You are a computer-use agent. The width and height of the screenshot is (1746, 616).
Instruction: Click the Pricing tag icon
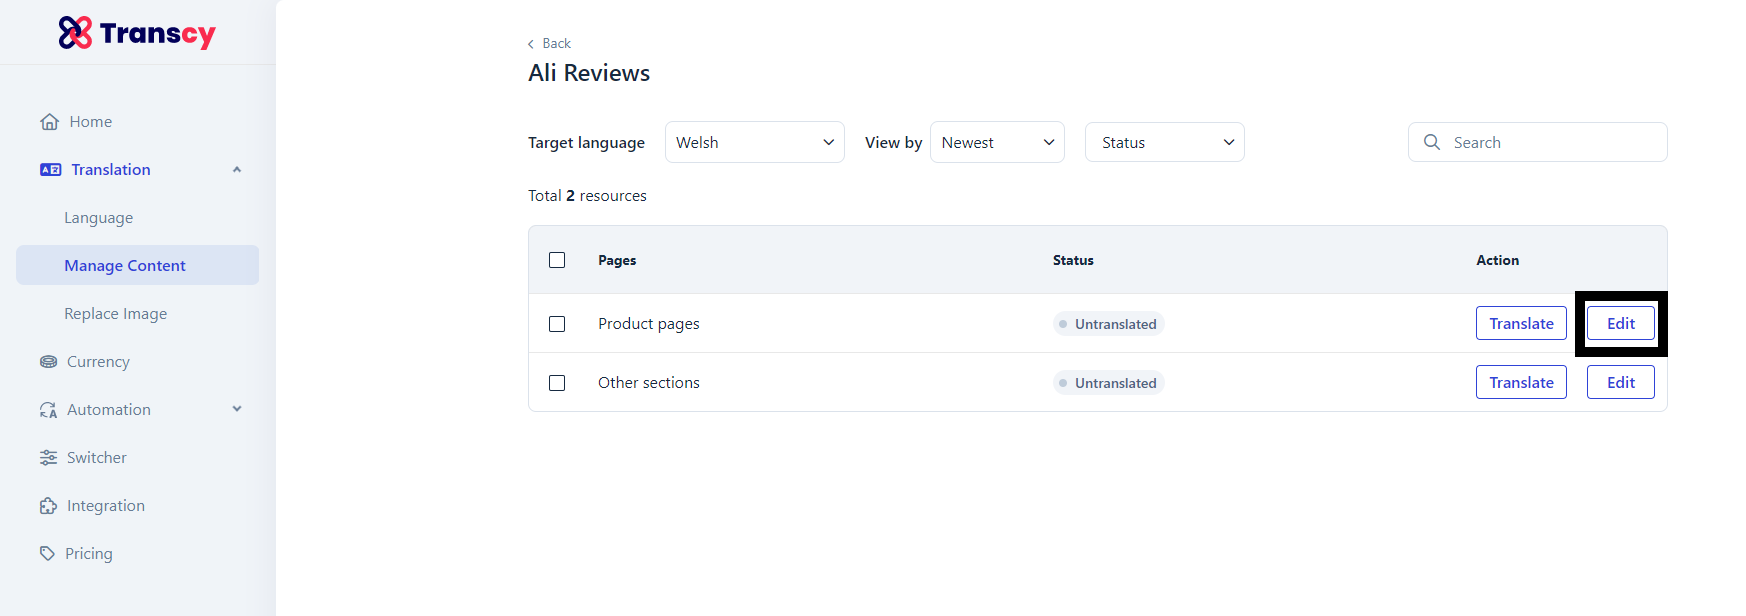click(x=47, y=553)
